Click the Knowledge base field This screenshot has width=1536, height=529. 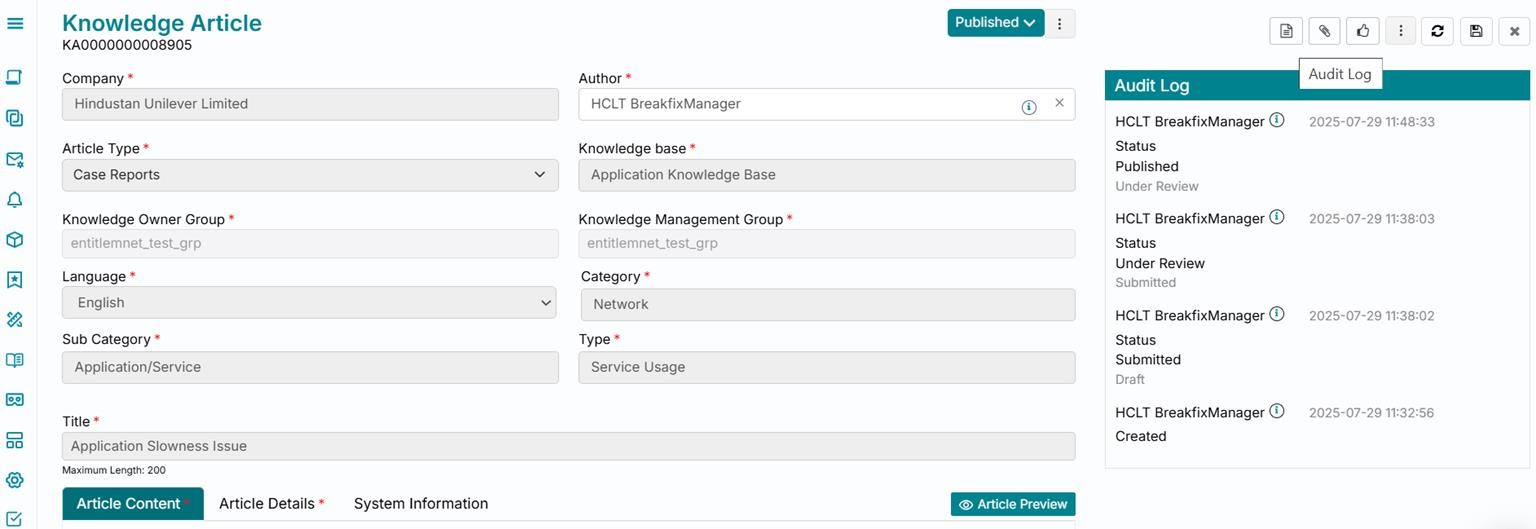click(827, 175)
